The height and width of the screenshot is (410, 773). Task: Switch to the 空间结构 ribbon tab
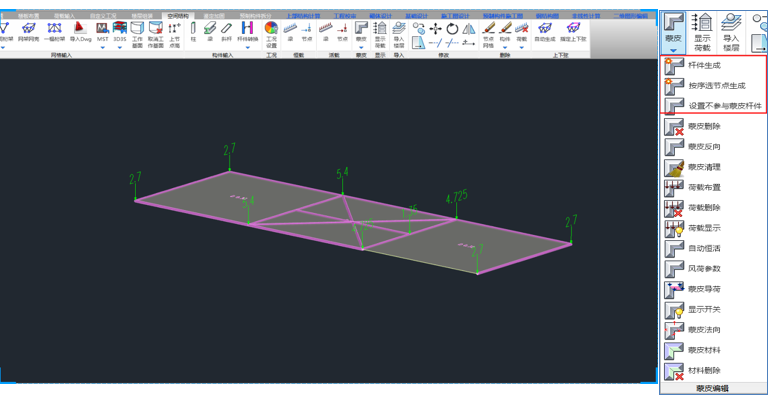(178, 16)
